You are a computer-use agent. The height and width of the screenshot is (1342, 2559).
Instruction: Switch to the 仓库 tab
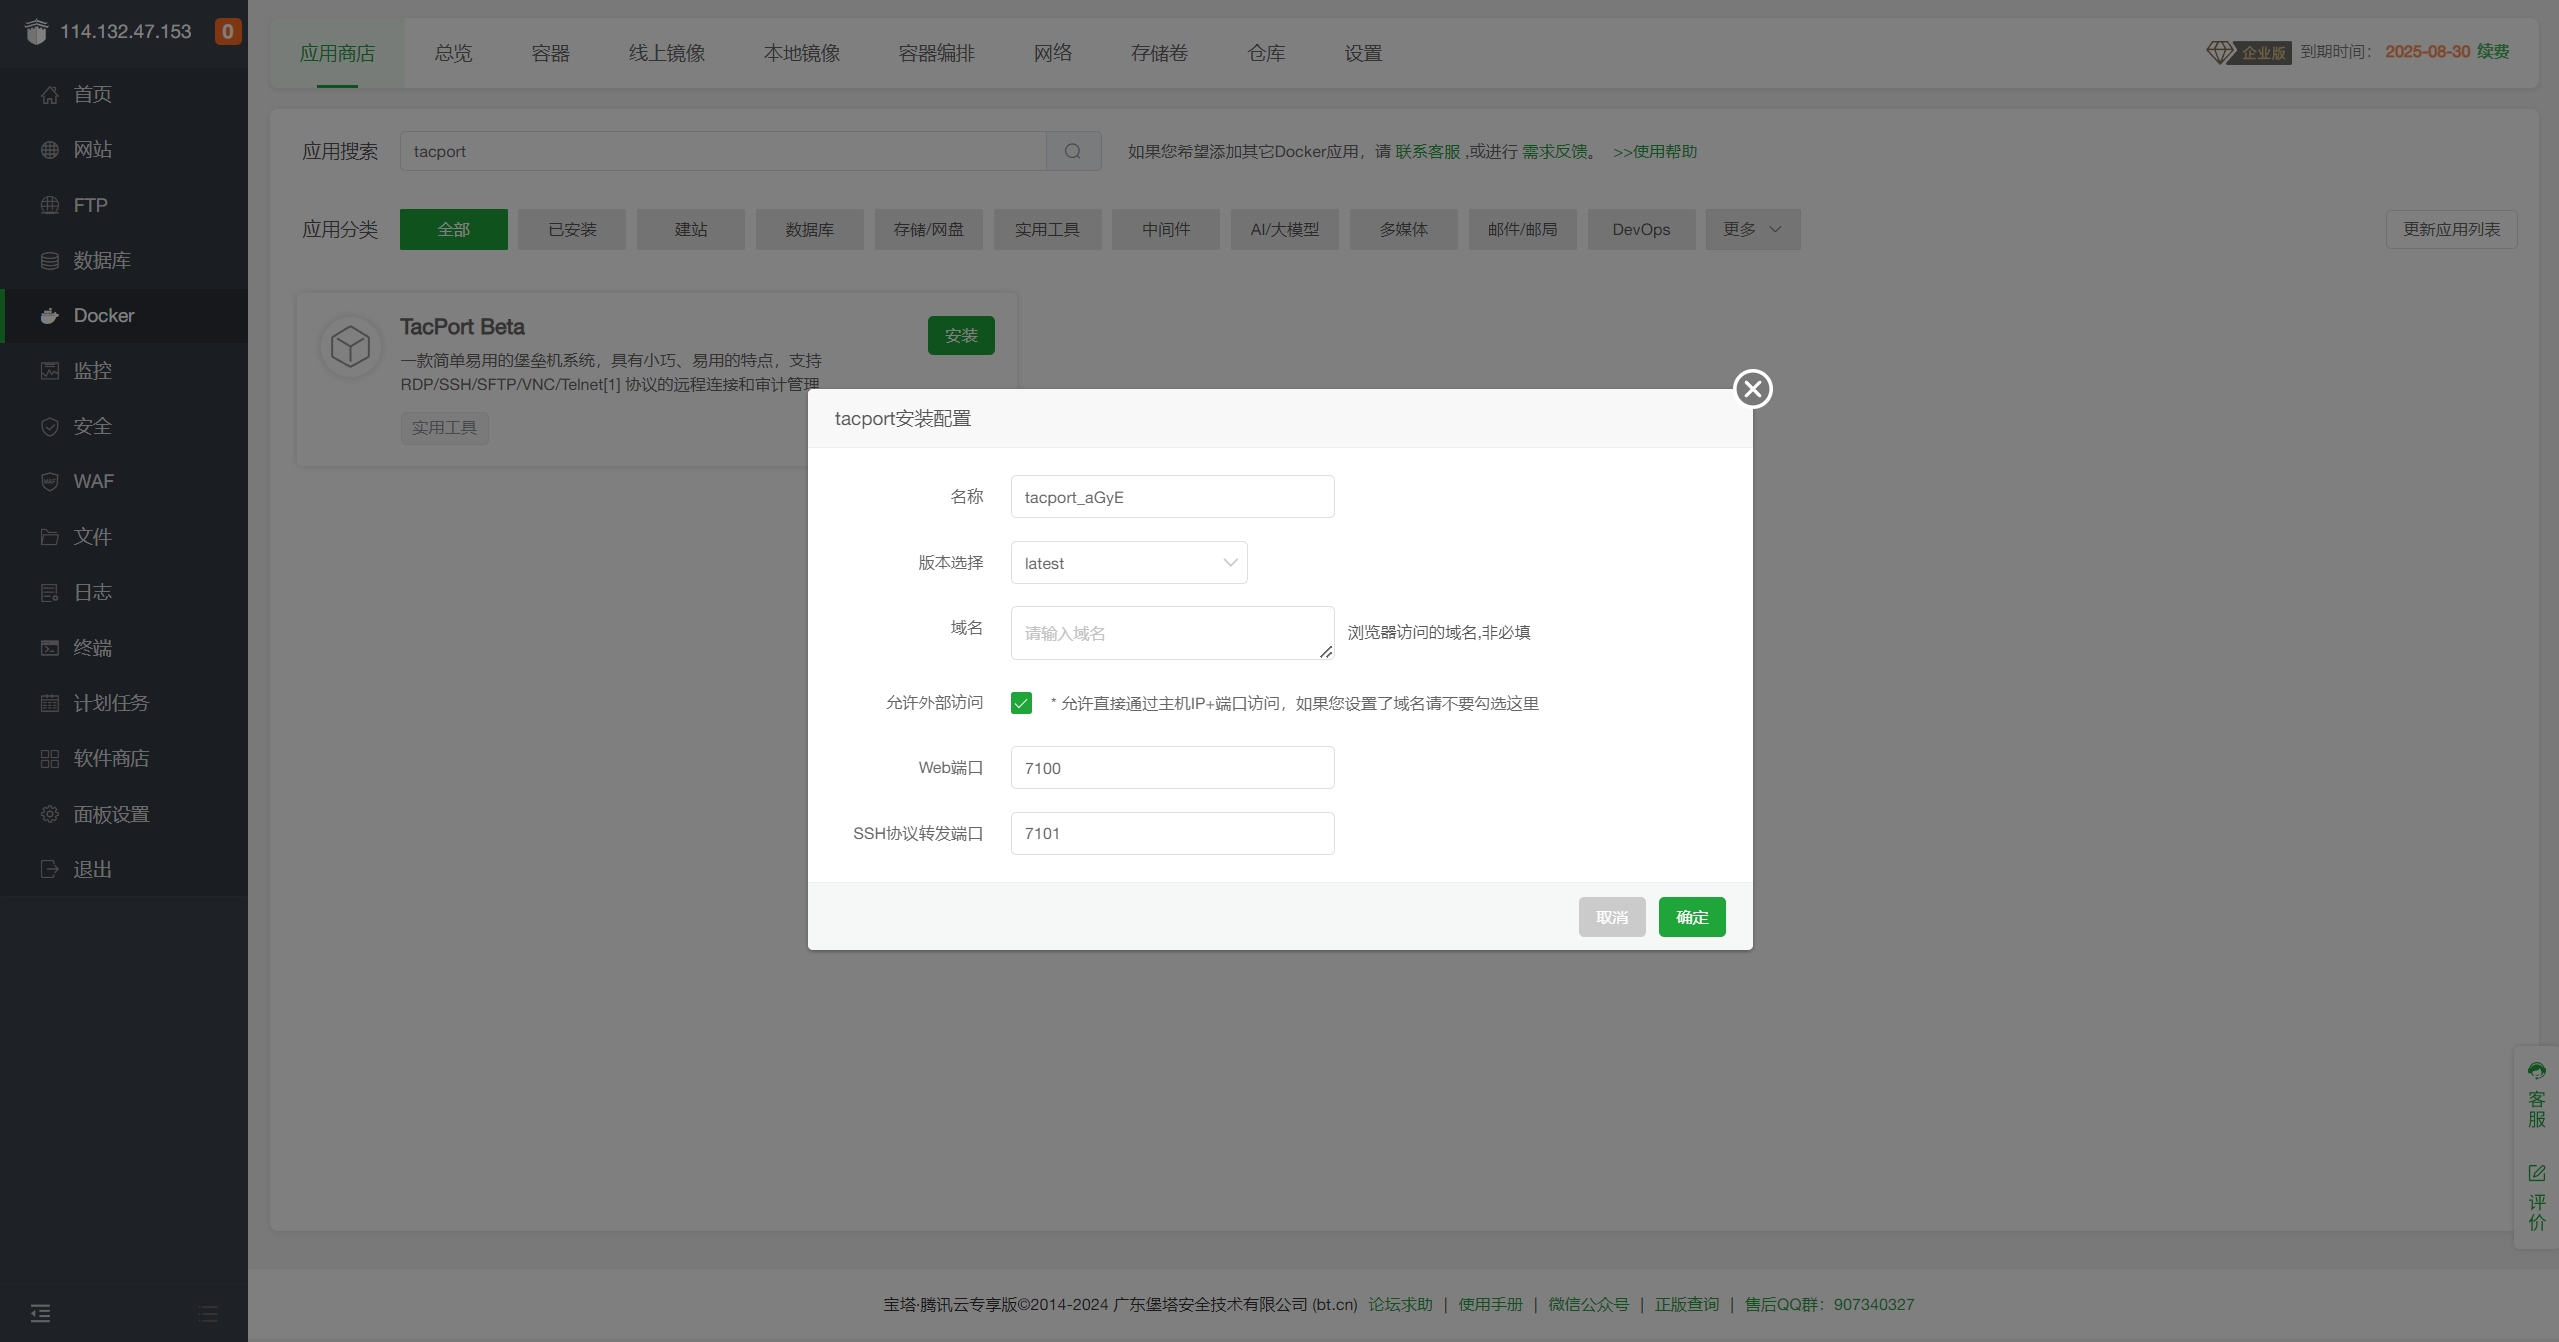coord(1267,53)
